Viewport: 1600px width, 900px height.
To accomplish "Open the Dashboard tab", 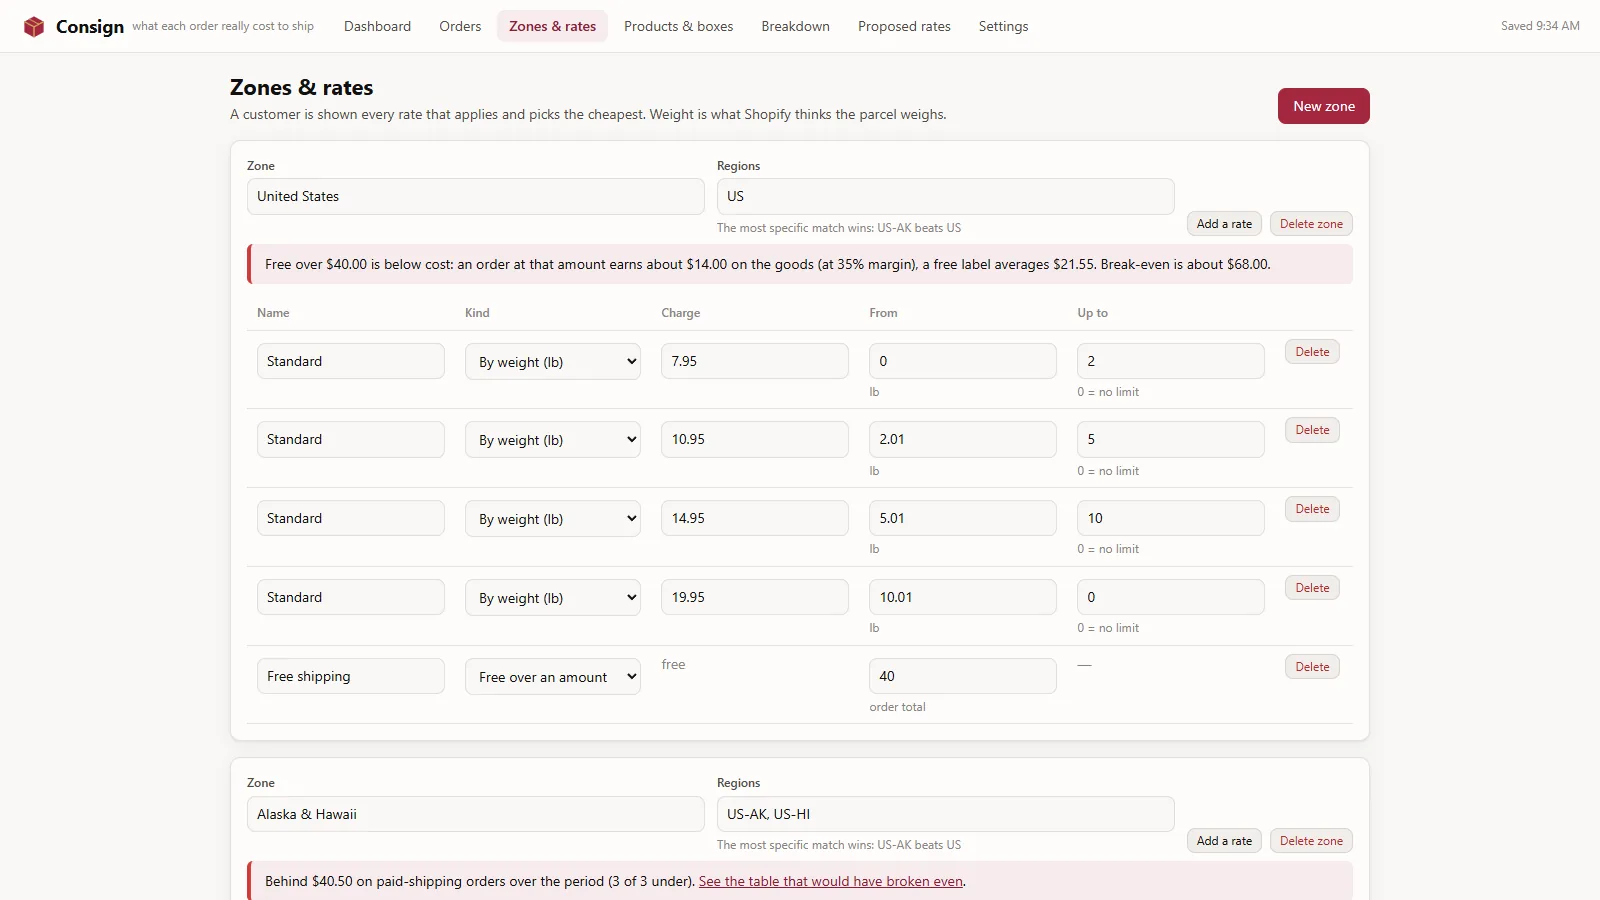I will click(x=377, y=26).
